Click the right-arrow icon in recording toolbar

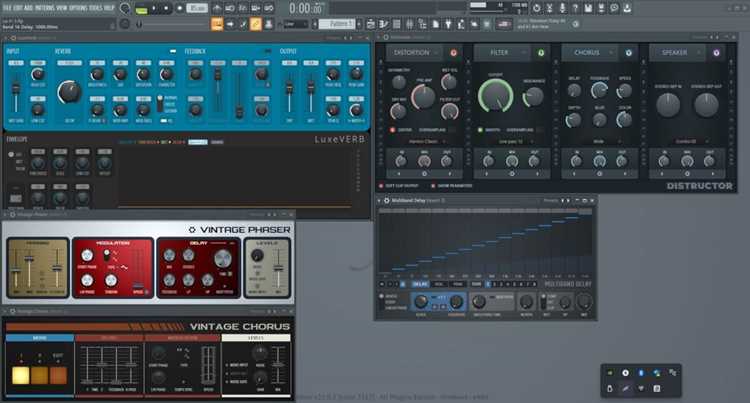[230, 24]
